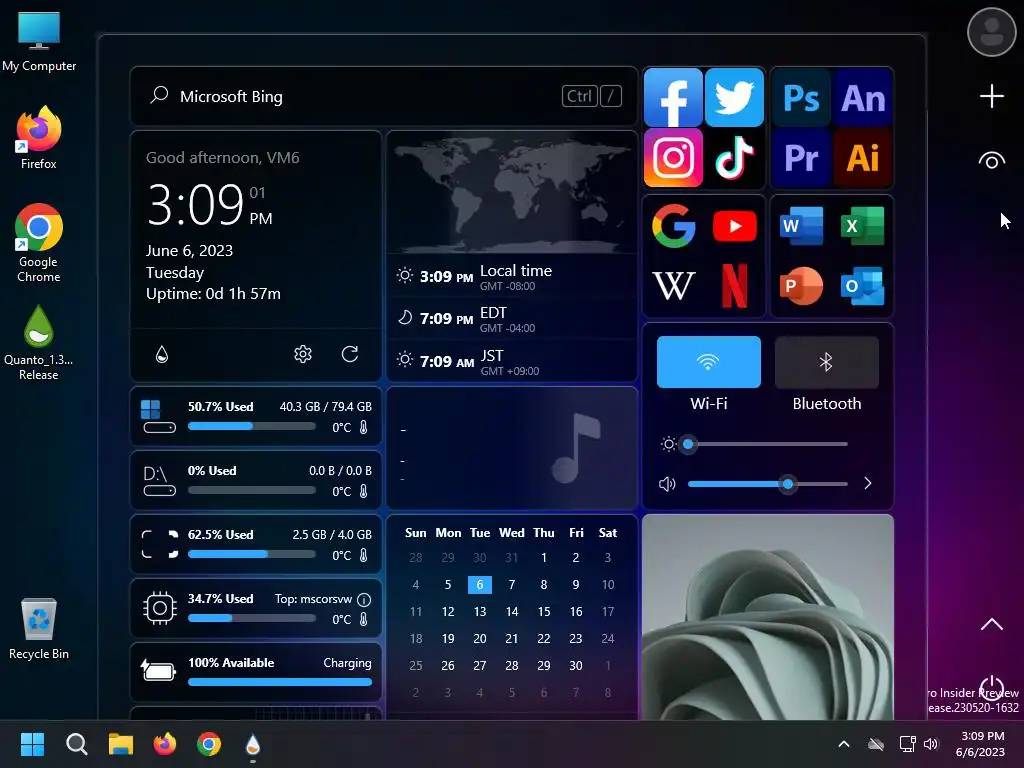Open the TikTok shortcut tile
The height and width of the screenshot is (768, 1024).
coord(735,157)
